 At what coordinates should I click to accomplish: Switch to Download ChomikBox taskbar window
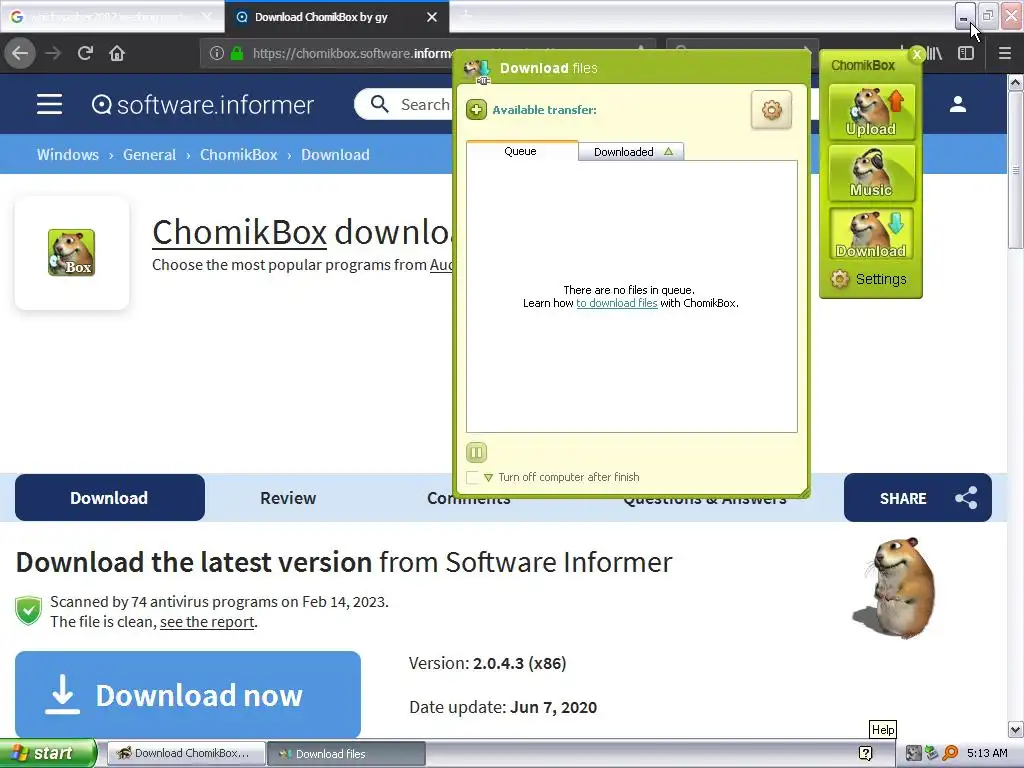click(x=186, y=754)
